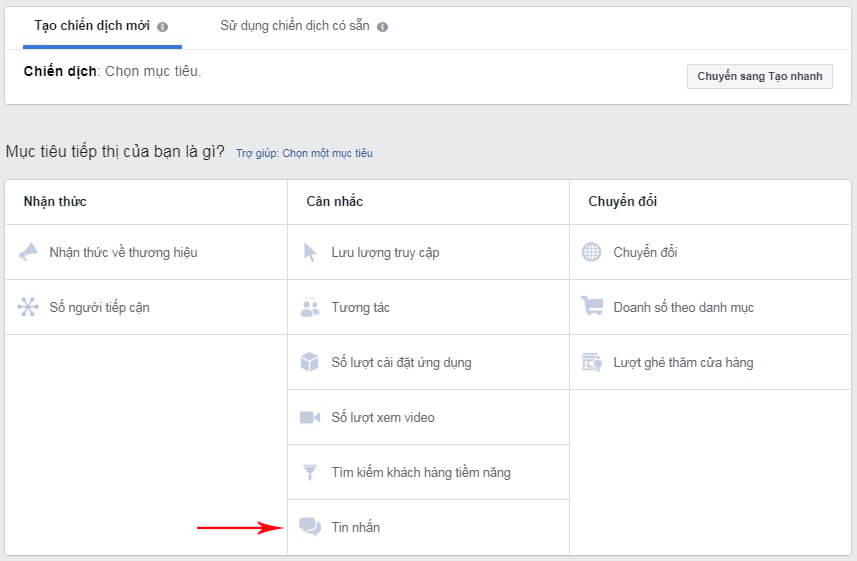Click the chat bubbles icon for Tin nhắn
This screenshot has width=857, height=561.
click(310, 527)
